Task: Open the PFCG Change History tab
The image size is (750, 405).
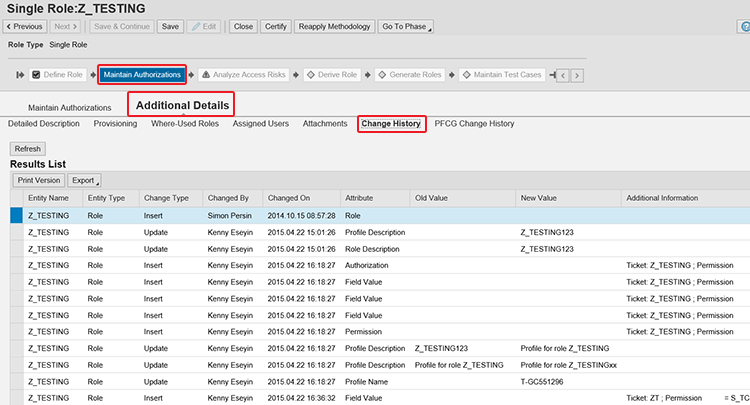Action: (474, 124)
